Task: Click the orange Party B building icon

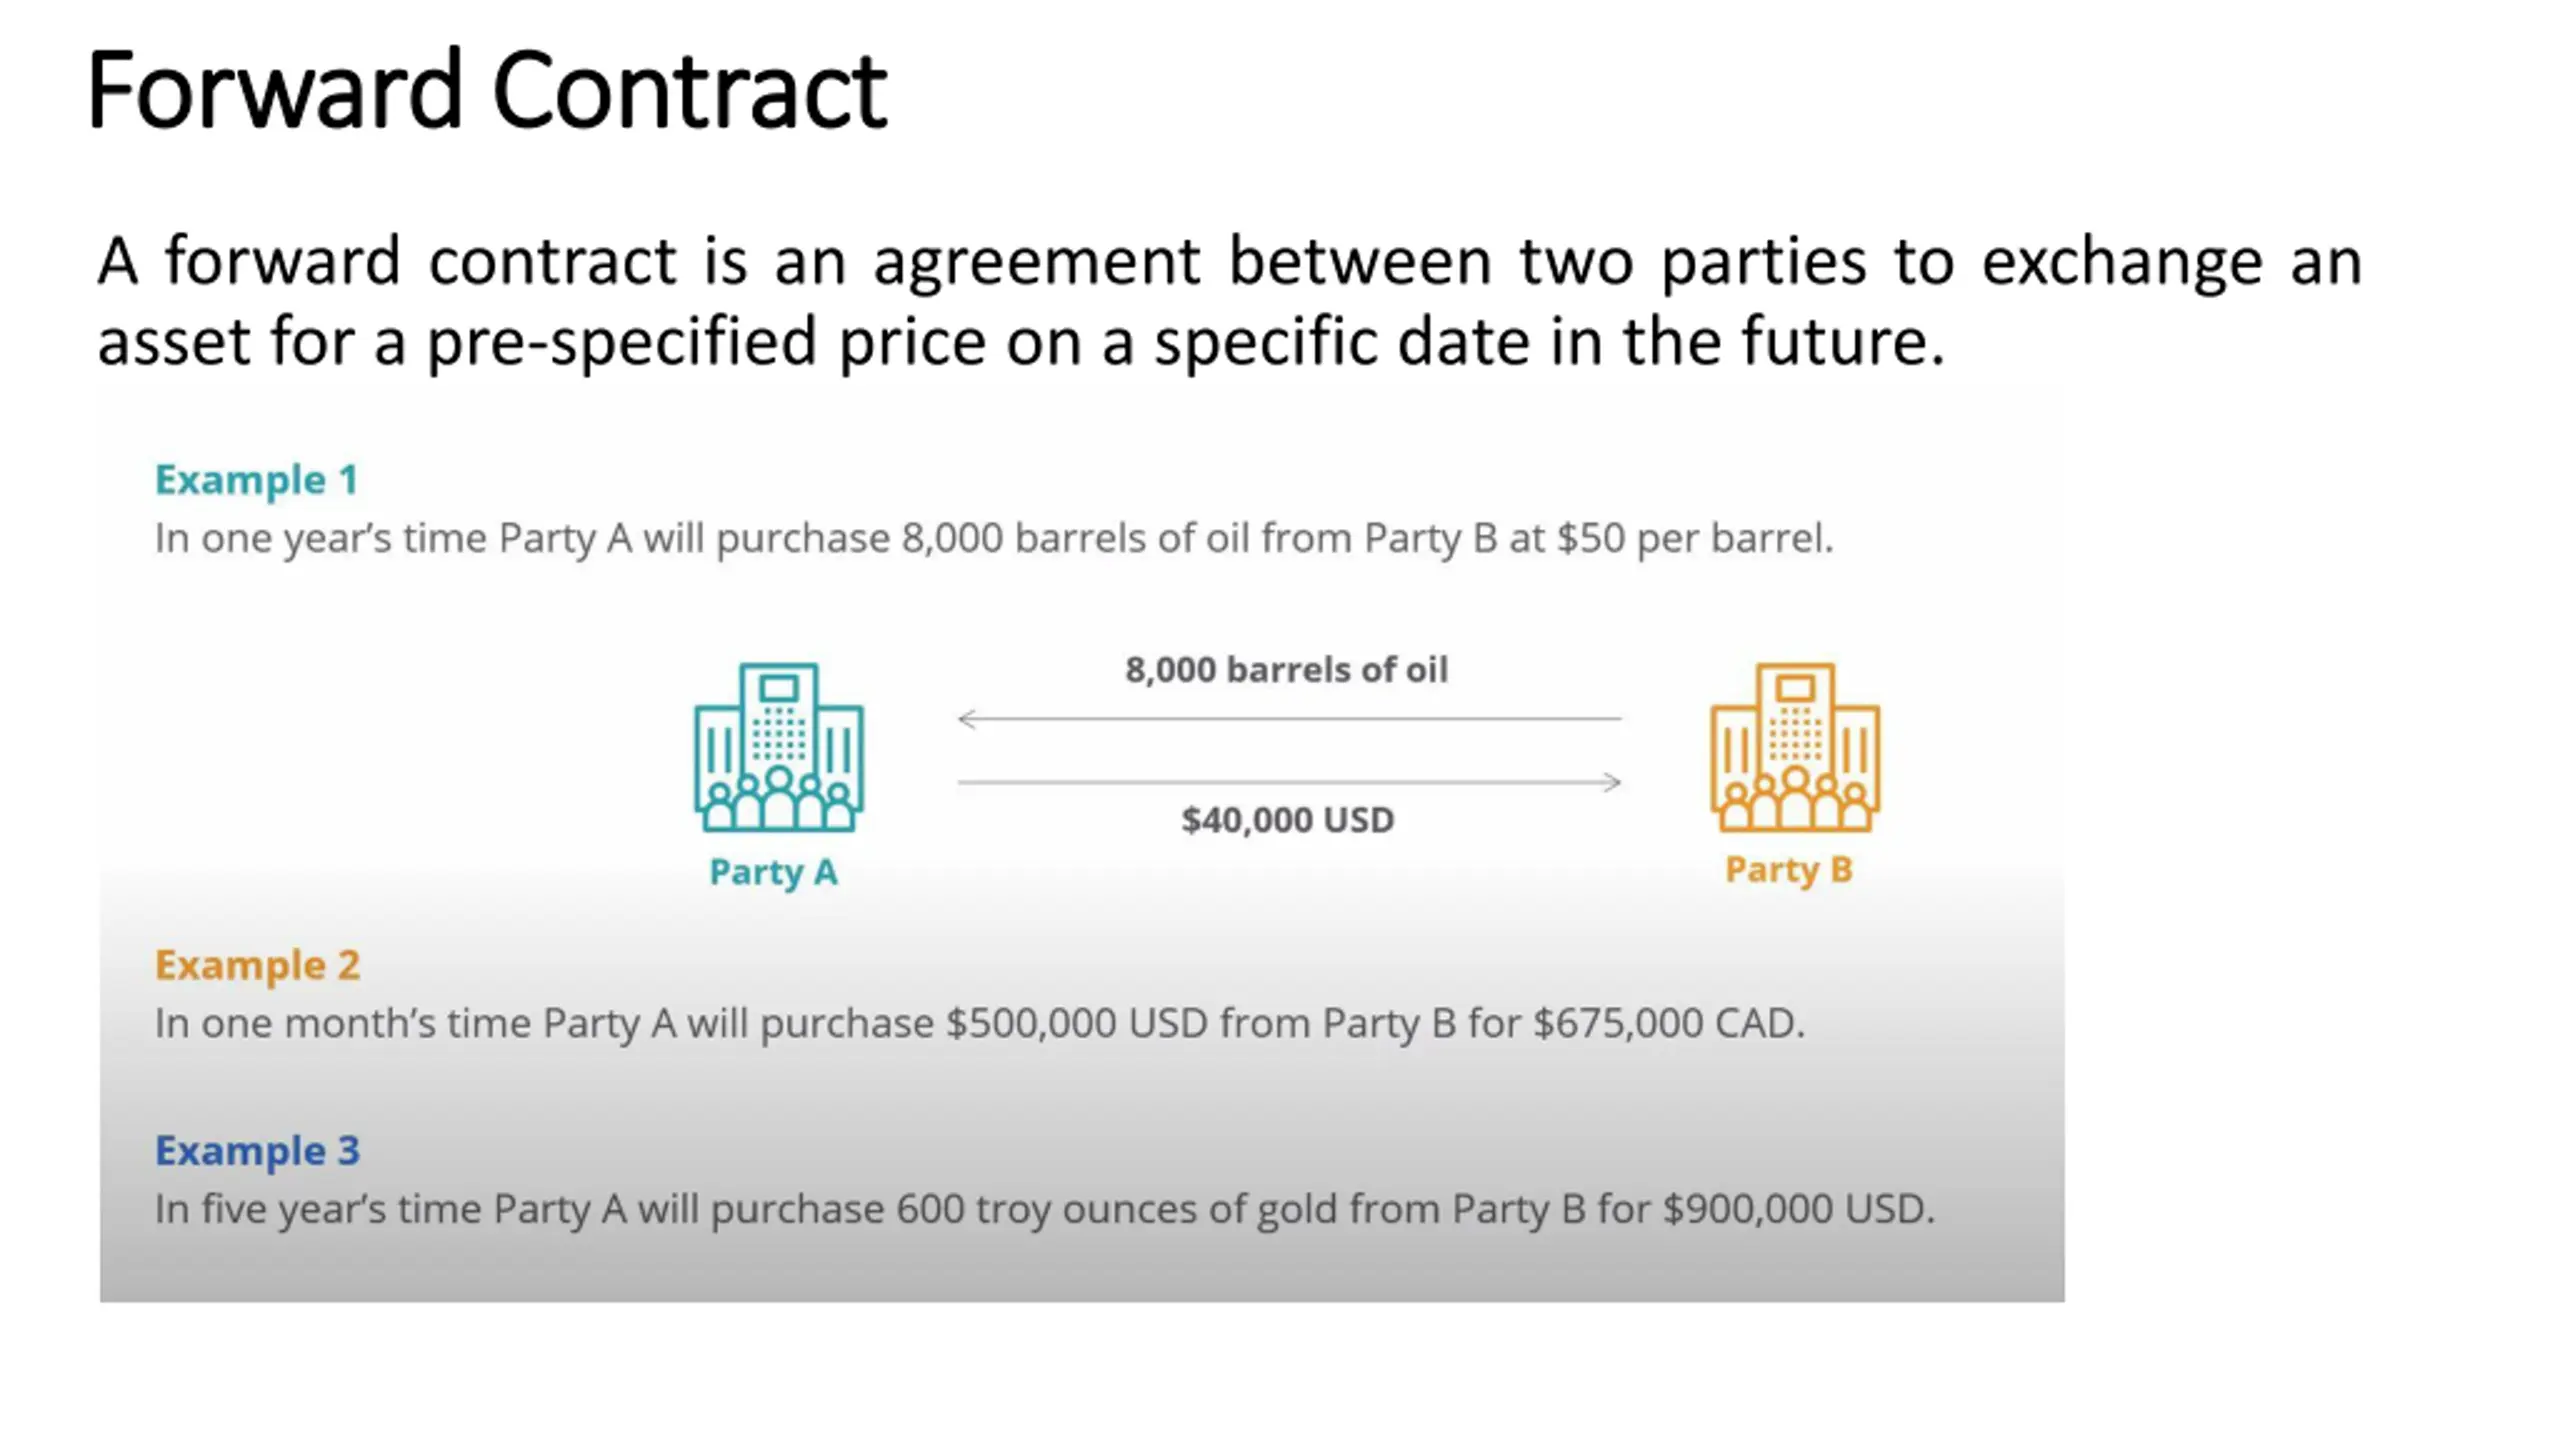Action: 1795,747
